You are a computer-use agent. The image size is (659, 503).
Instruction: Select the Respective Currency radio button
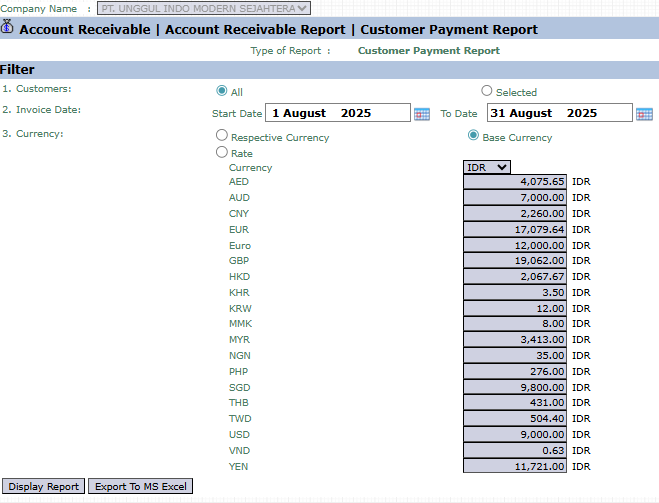(222, 135)
